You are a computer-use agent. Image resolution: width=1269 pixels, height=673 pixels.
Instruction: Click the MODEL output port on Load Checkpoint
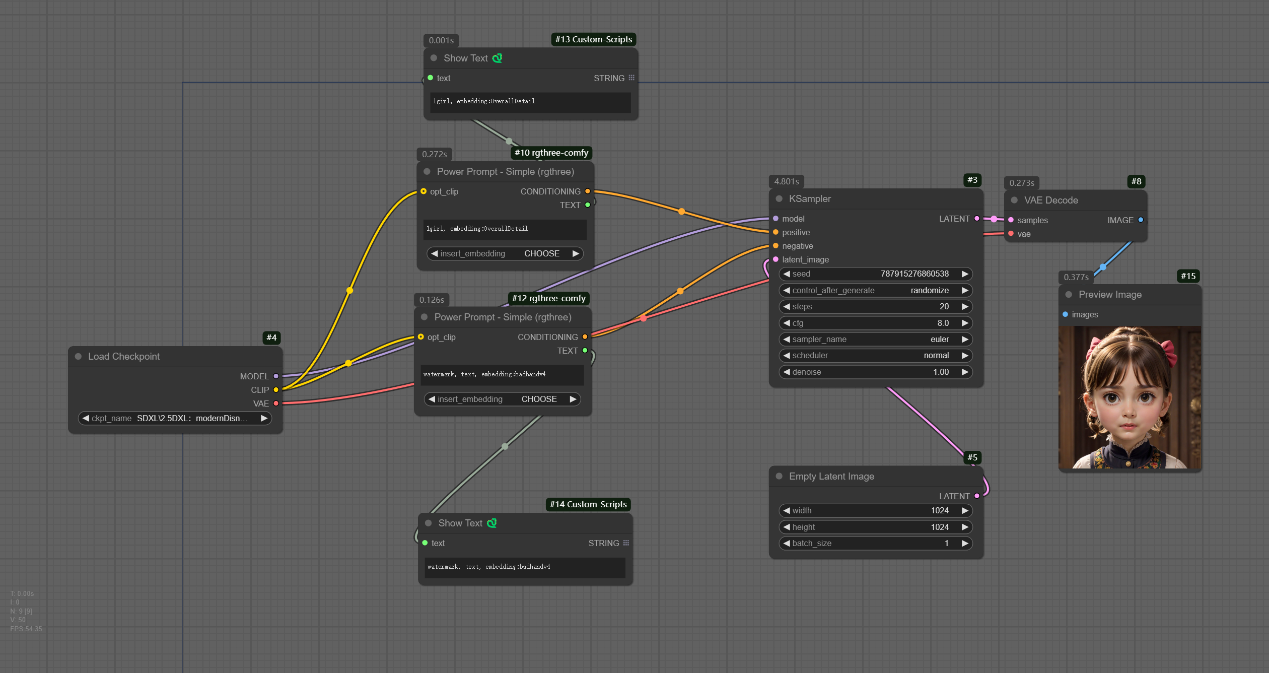pyautogui.click(x=276, y=376)
